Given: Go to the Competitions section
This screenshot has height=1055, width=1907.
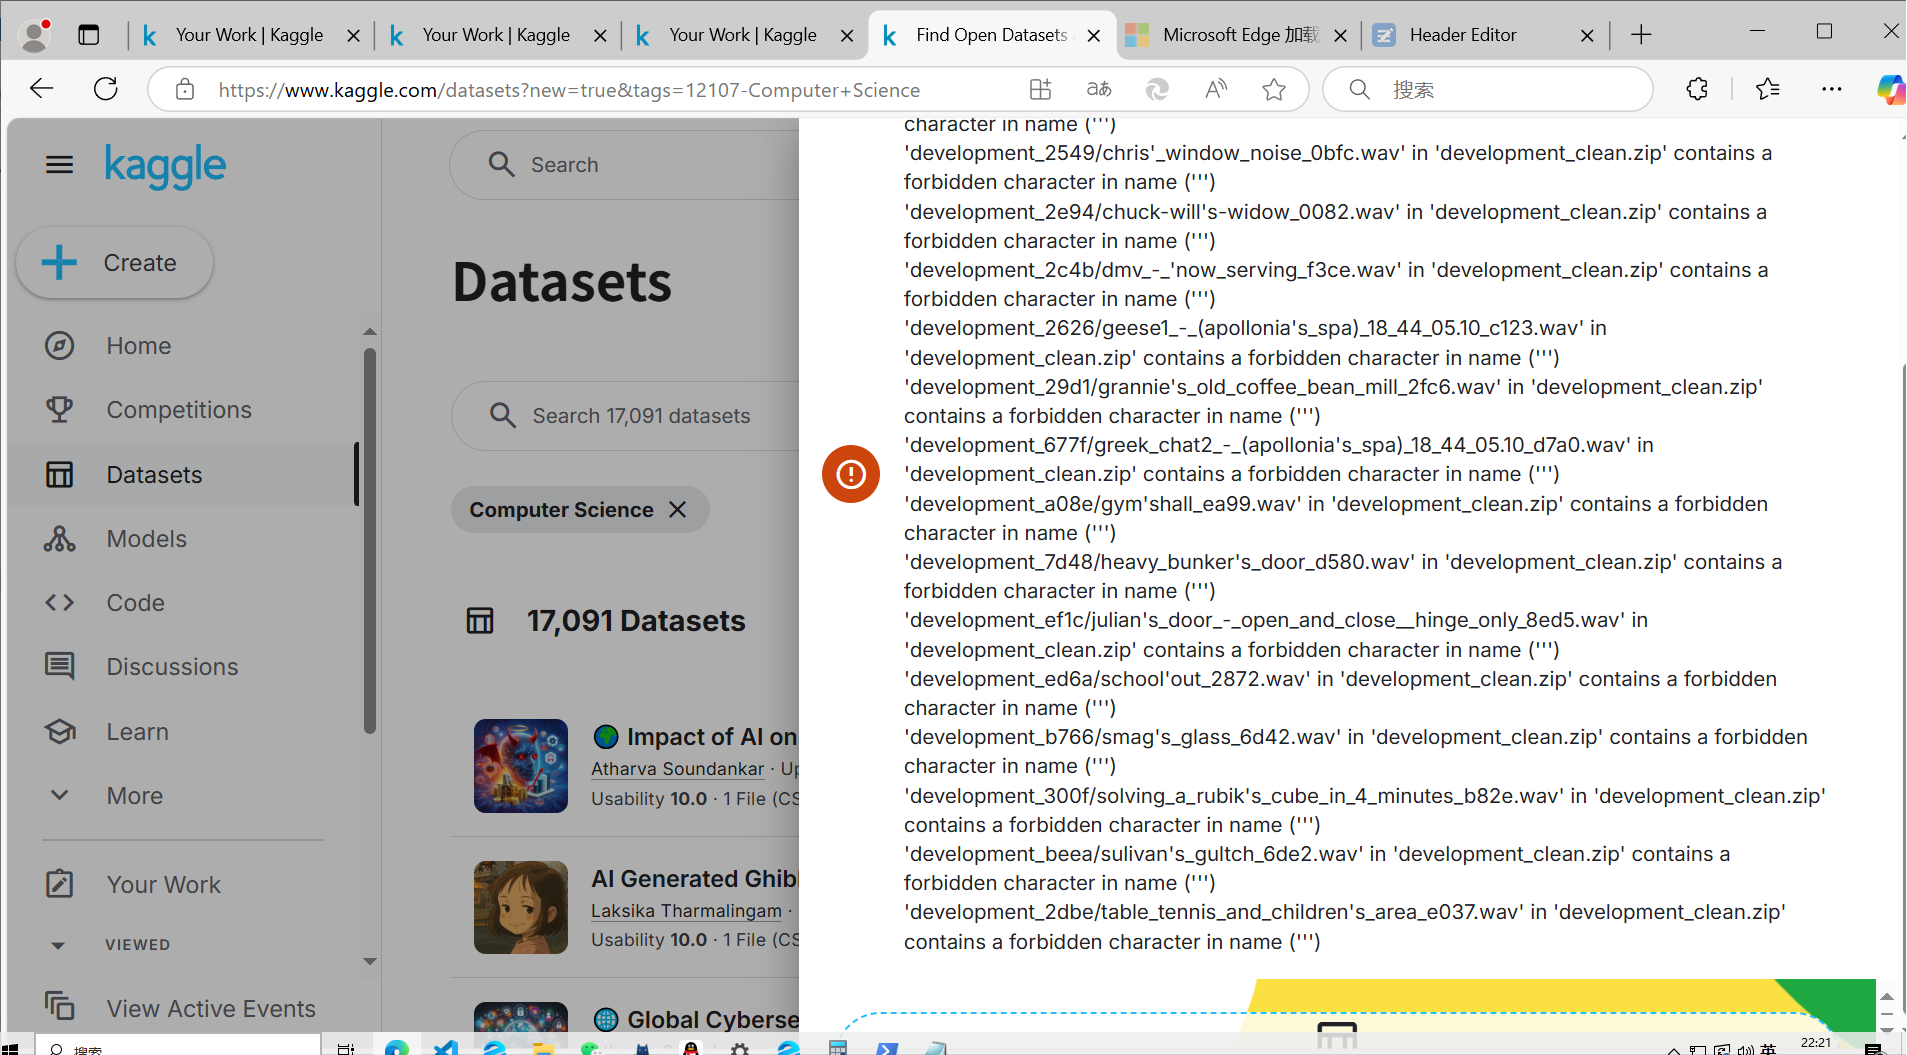Looking at the screenshot, I should click(x=178, y=409).
